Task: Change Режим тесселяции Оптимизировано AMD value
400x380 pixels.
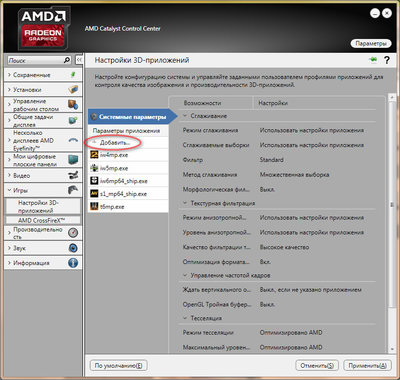Action: [x=291, y=332]
